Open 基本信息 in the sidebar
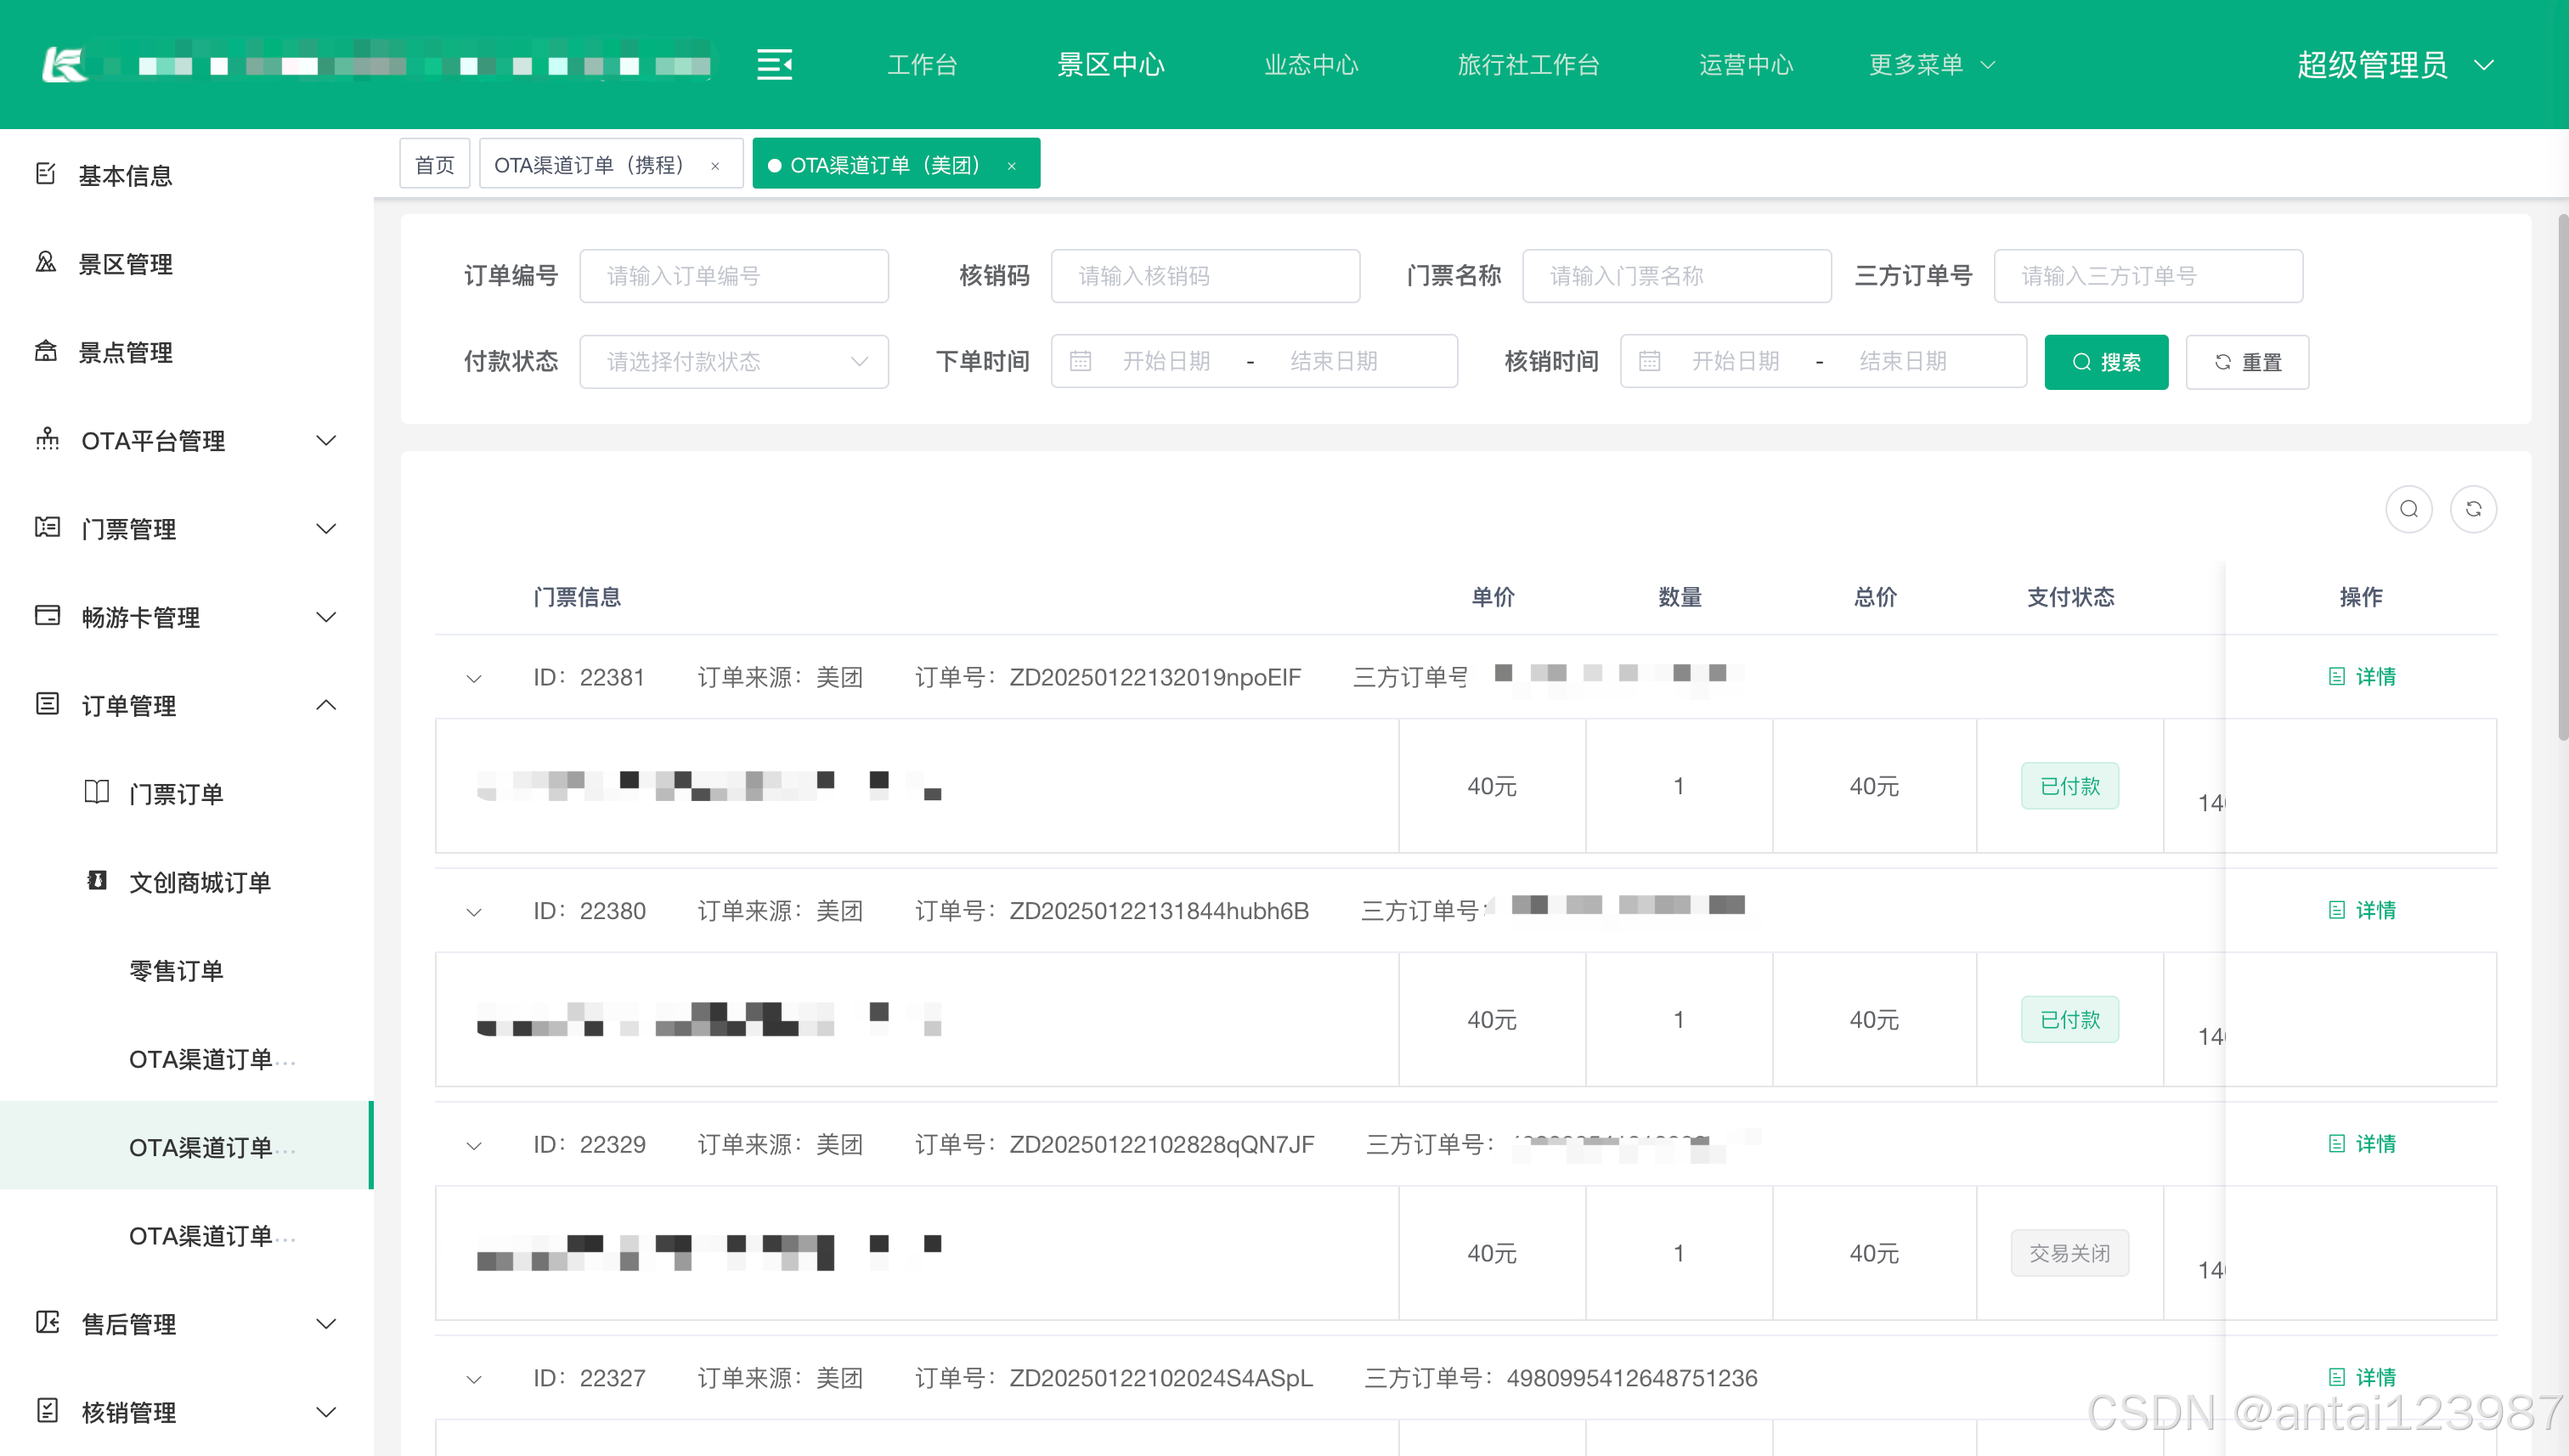 (x=125, y=175)
